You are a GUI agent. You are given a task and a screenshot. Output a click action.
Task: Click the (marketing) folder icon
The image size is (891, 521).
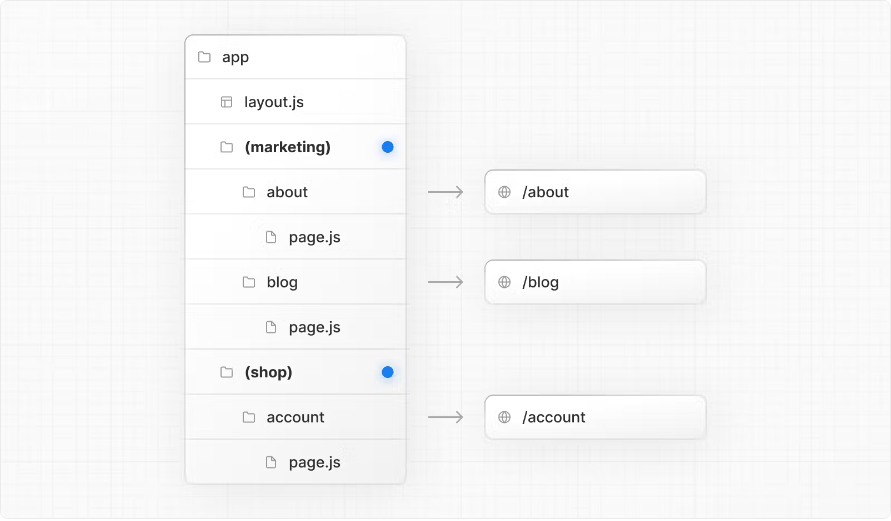226,147
